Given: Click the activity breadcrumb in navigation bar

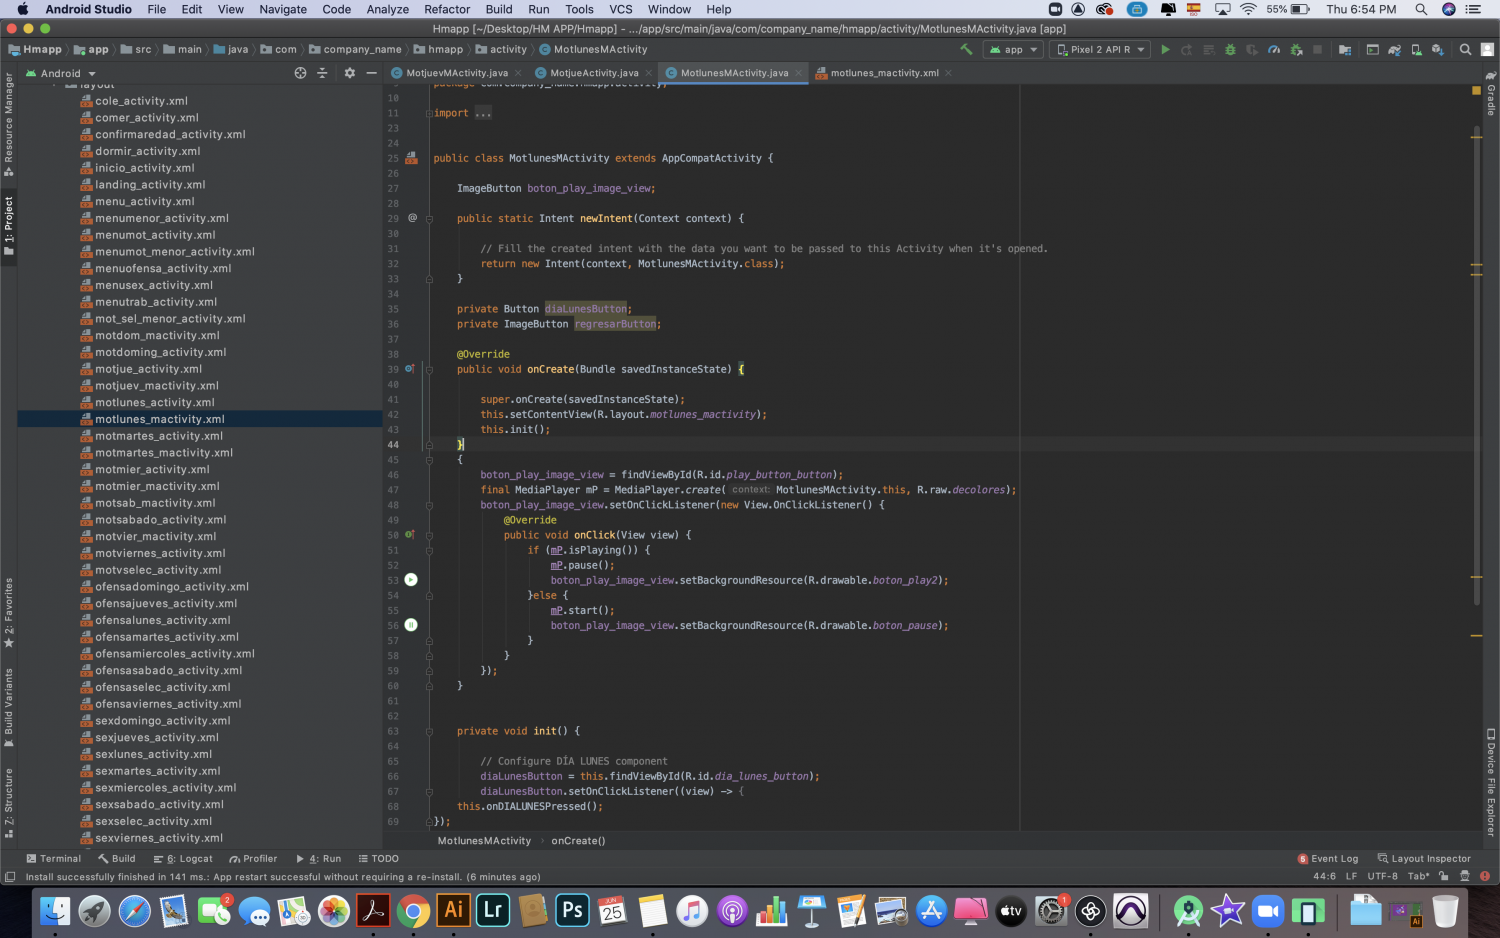Looking at the screenshot, I should 501,49.
